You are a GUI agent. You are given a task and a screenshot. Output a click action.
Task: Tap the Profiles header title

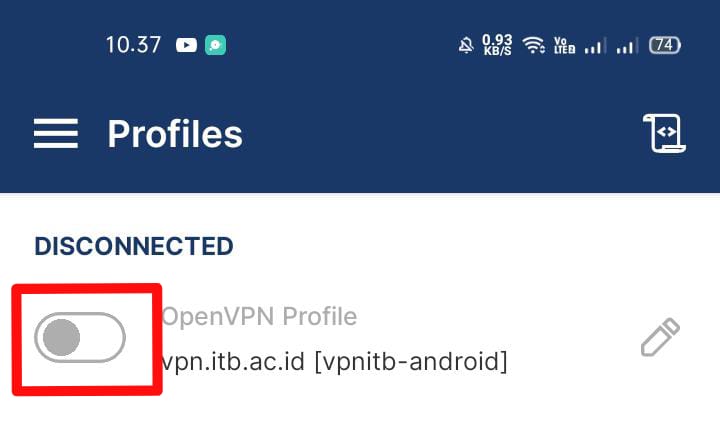click(175, 134)
